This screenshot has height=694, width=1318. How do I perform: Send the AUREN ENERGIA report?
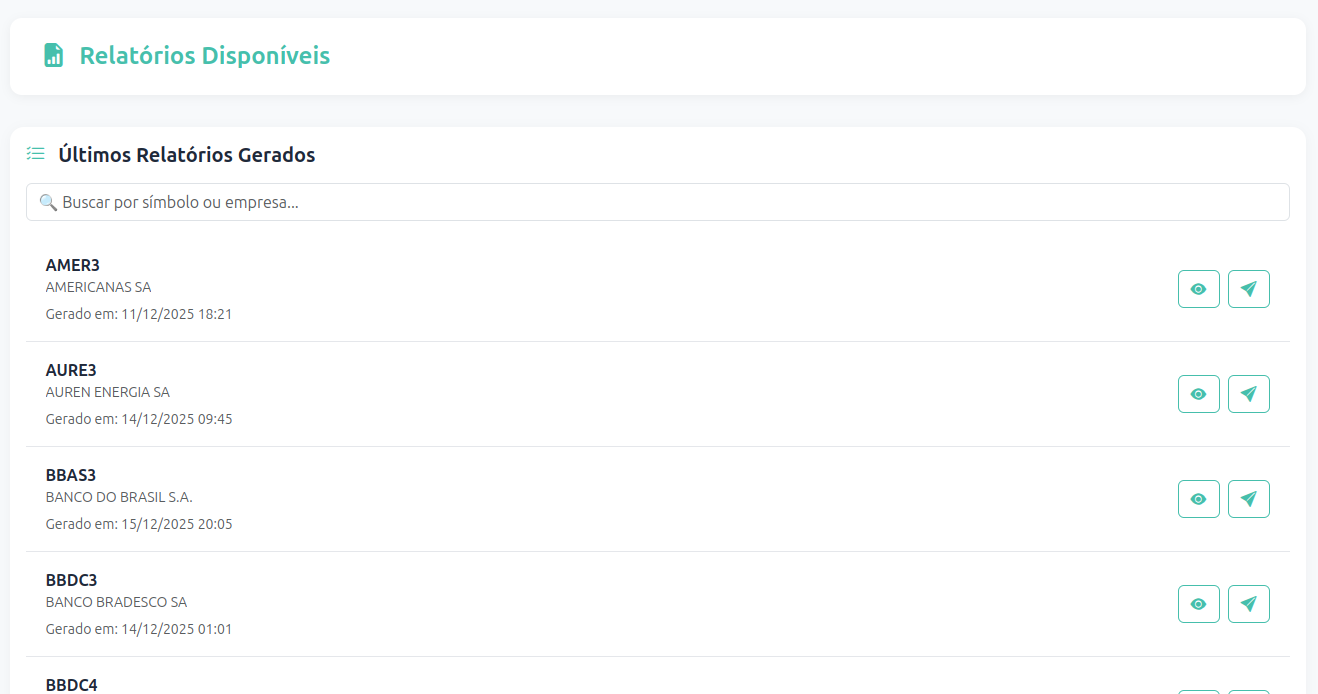1248,394
